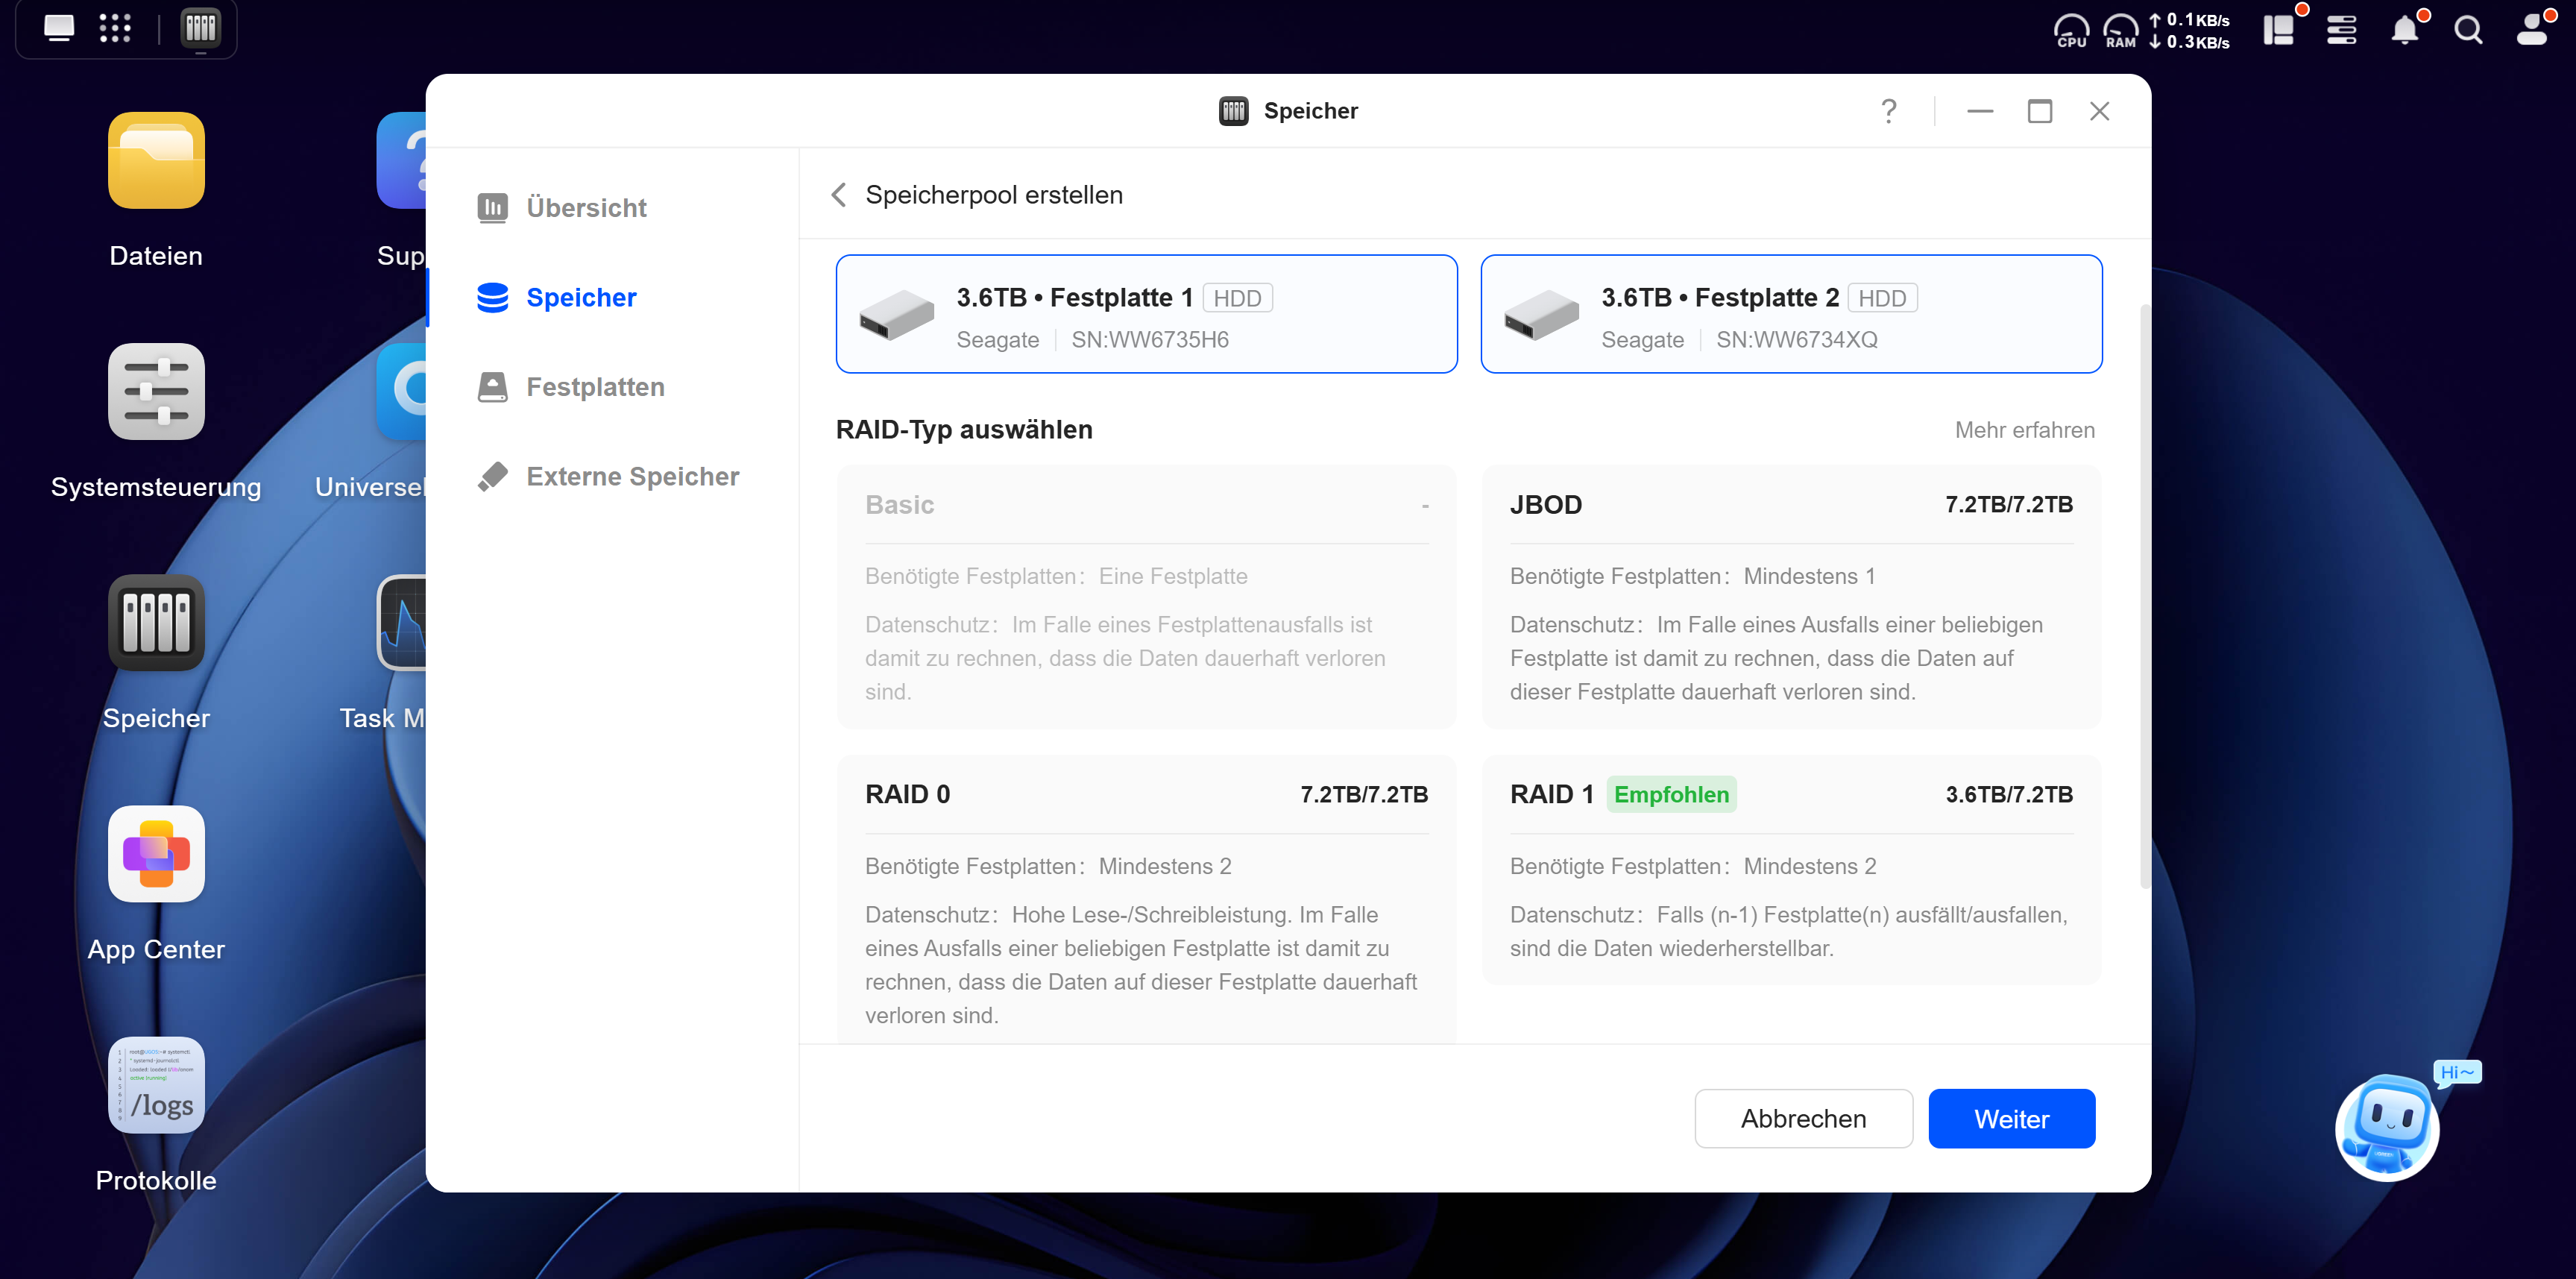The width and height of the screenshot is (2576, 1279).
Task: Open Systemsteuerung from the desktop
Action: click(156, 392)
